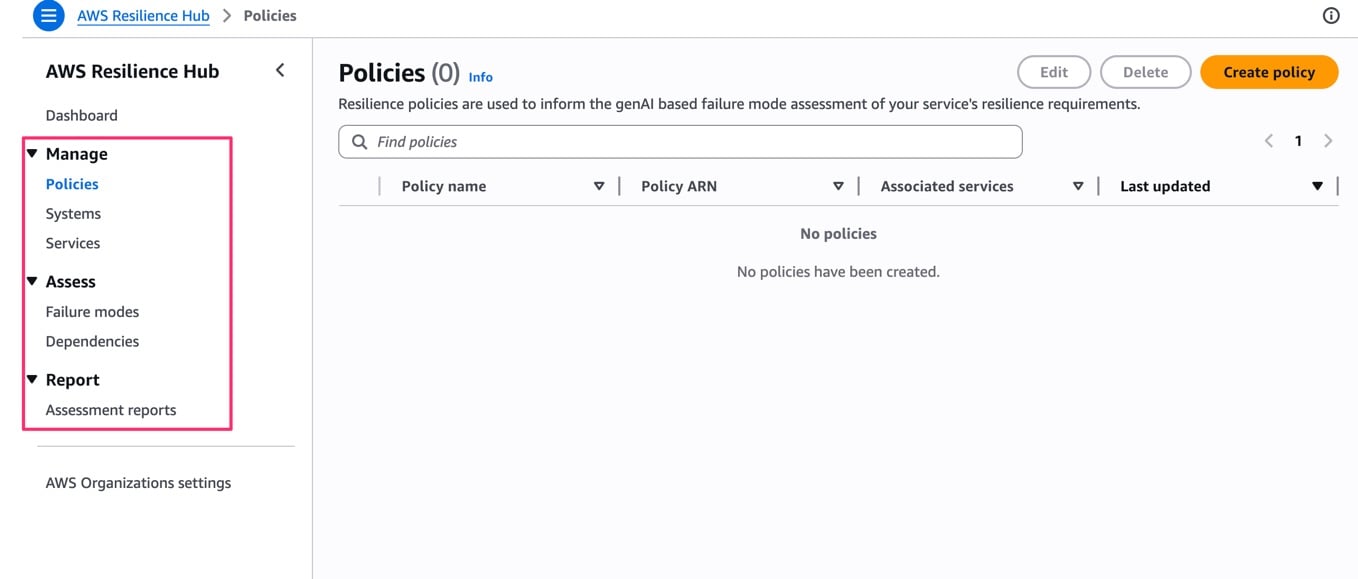Image resolution: width=1358 pixels, height=579 pixels.
Task: Sort by Policy ARN column arrow
Action: click(x=838, y=186)
